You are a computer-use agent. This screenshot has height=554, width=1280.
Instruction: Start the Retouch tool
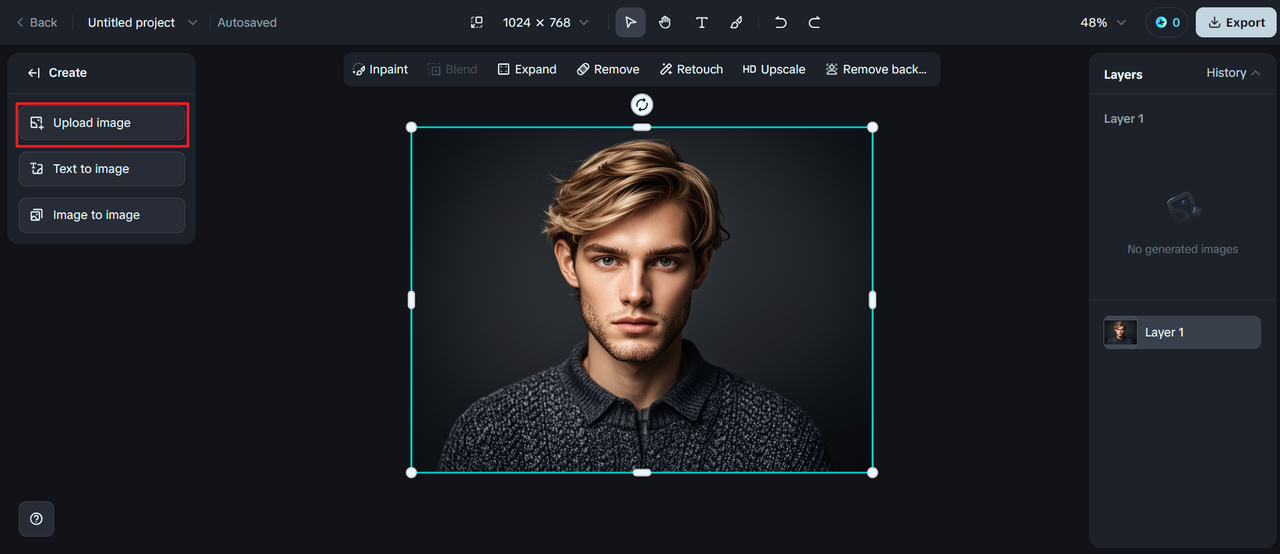point(691,69)
